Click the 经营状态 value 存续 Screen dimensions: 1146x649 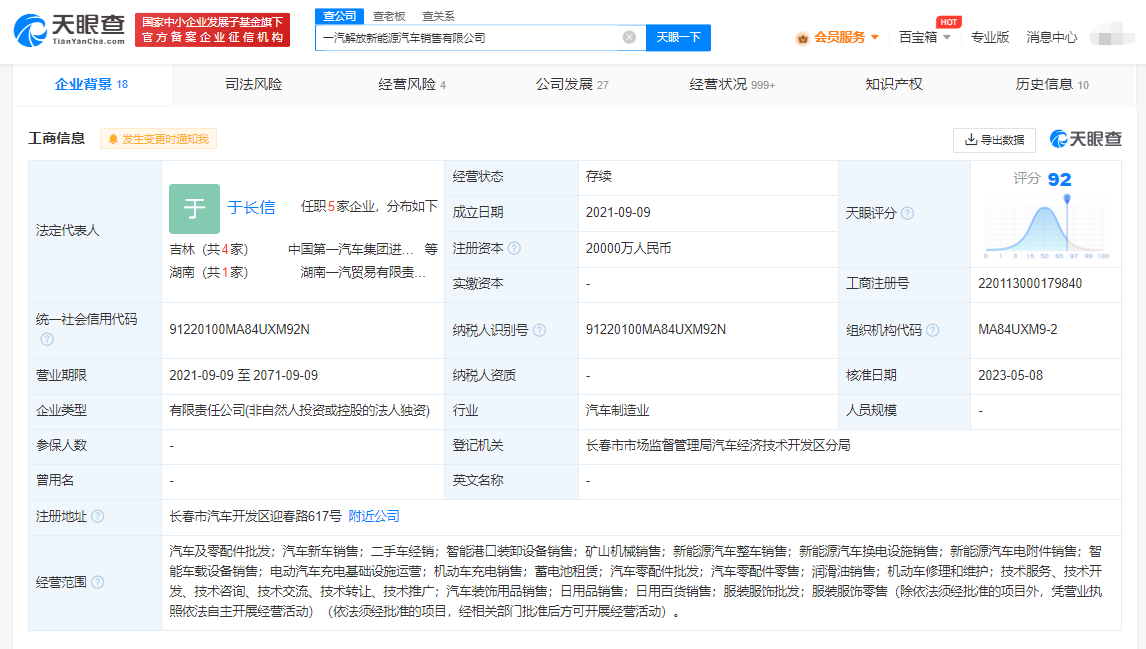599,177
